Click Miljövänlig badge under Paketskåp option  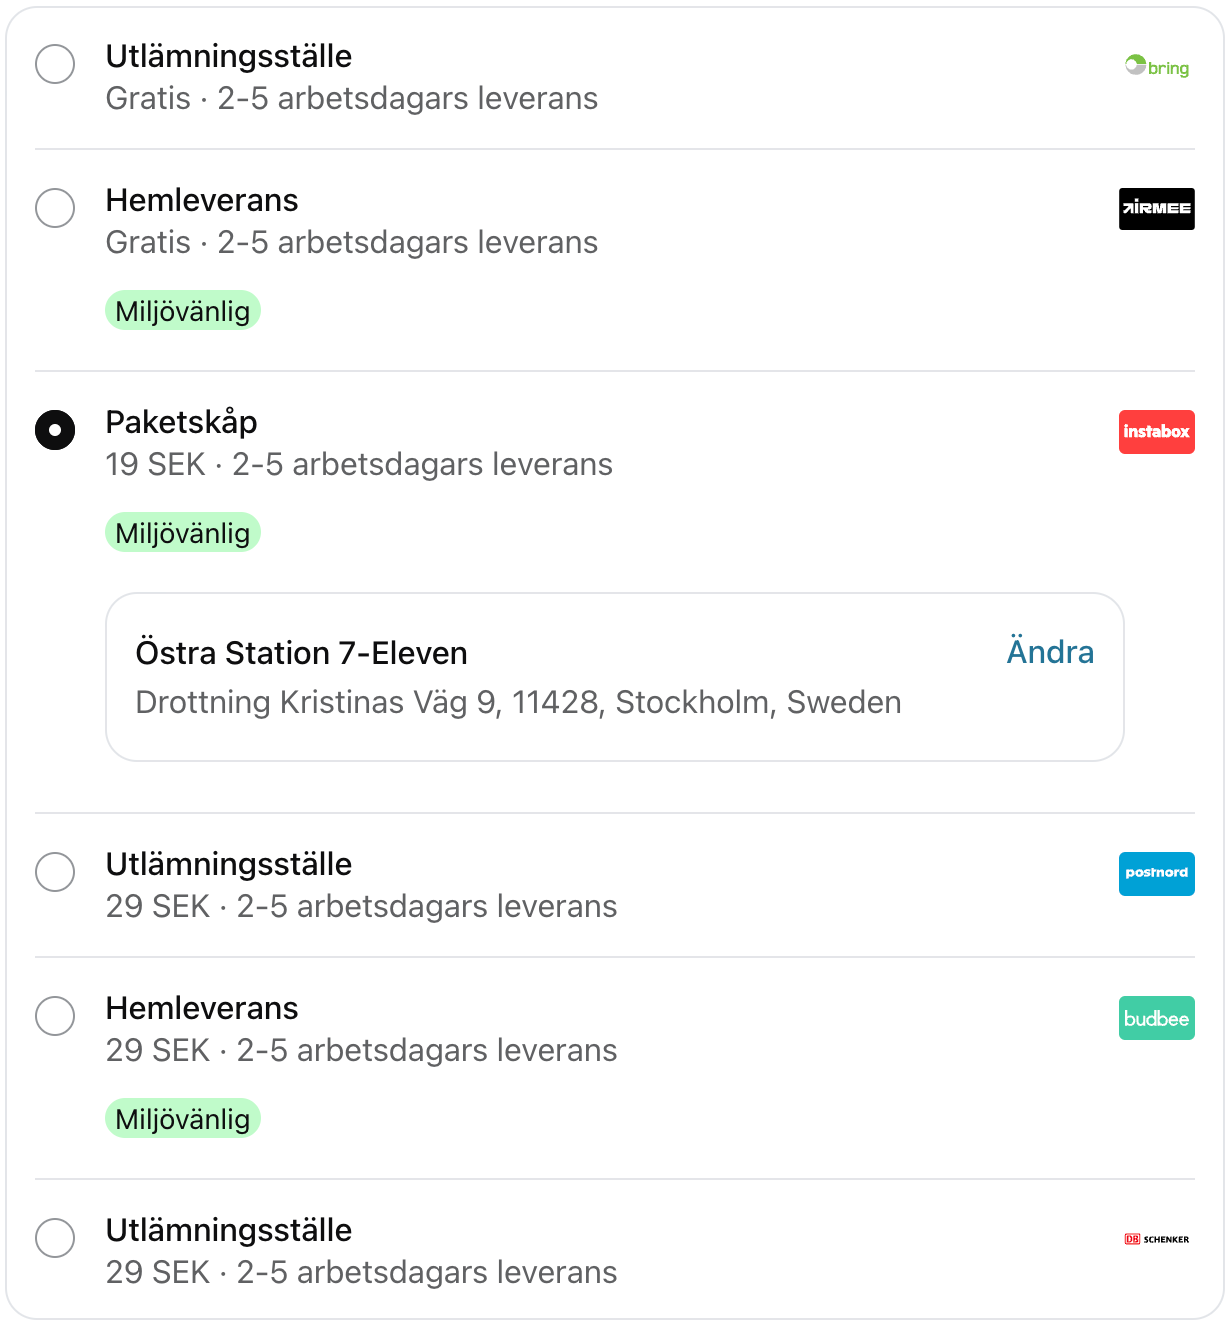(183, 533)
